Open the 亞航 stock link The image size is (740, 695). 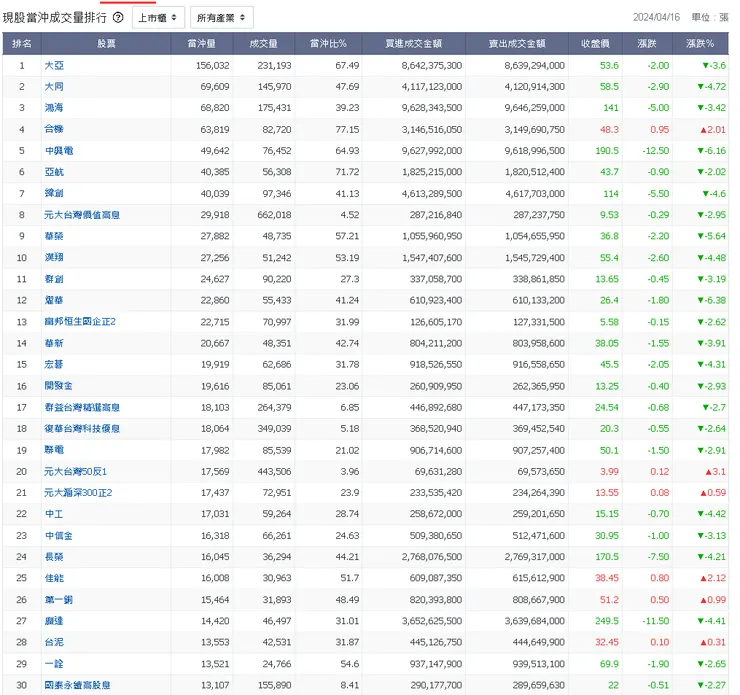coord(54,172)
